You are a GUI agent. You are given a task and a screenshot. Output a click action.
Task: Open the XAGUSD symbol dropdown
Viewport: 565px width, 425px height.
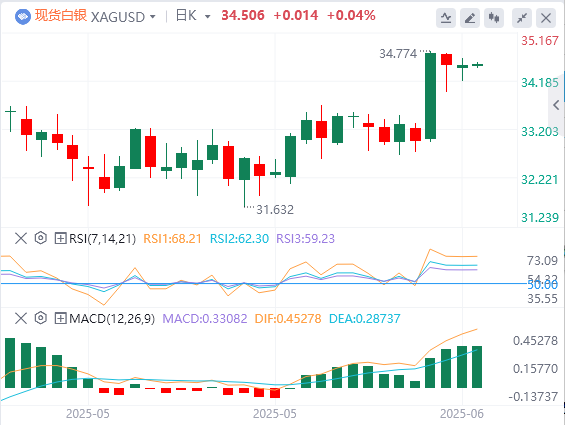pyautogui.click(x=123, y=17)
